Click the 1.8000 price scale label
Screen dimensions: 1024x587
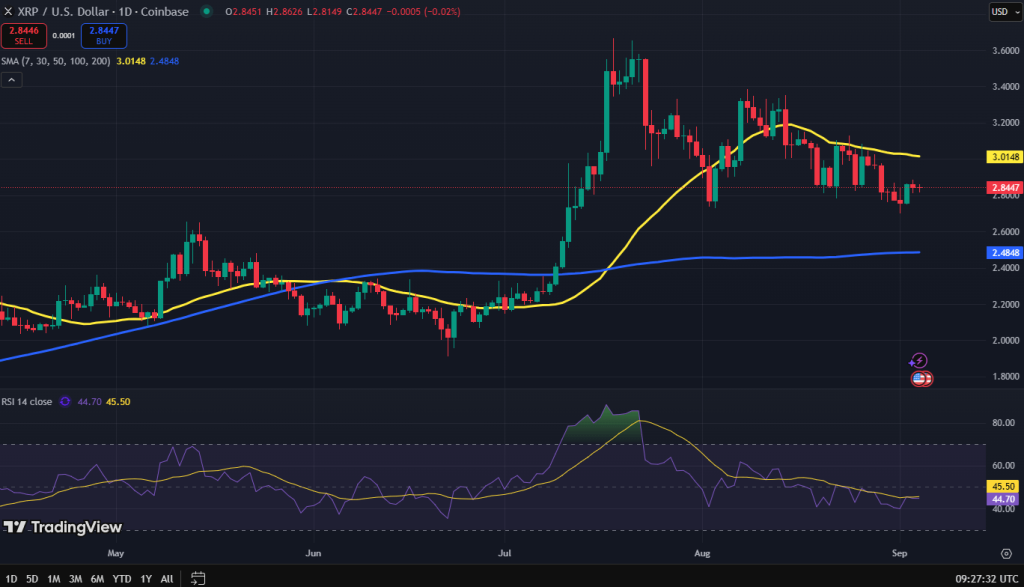(1005, 376)
